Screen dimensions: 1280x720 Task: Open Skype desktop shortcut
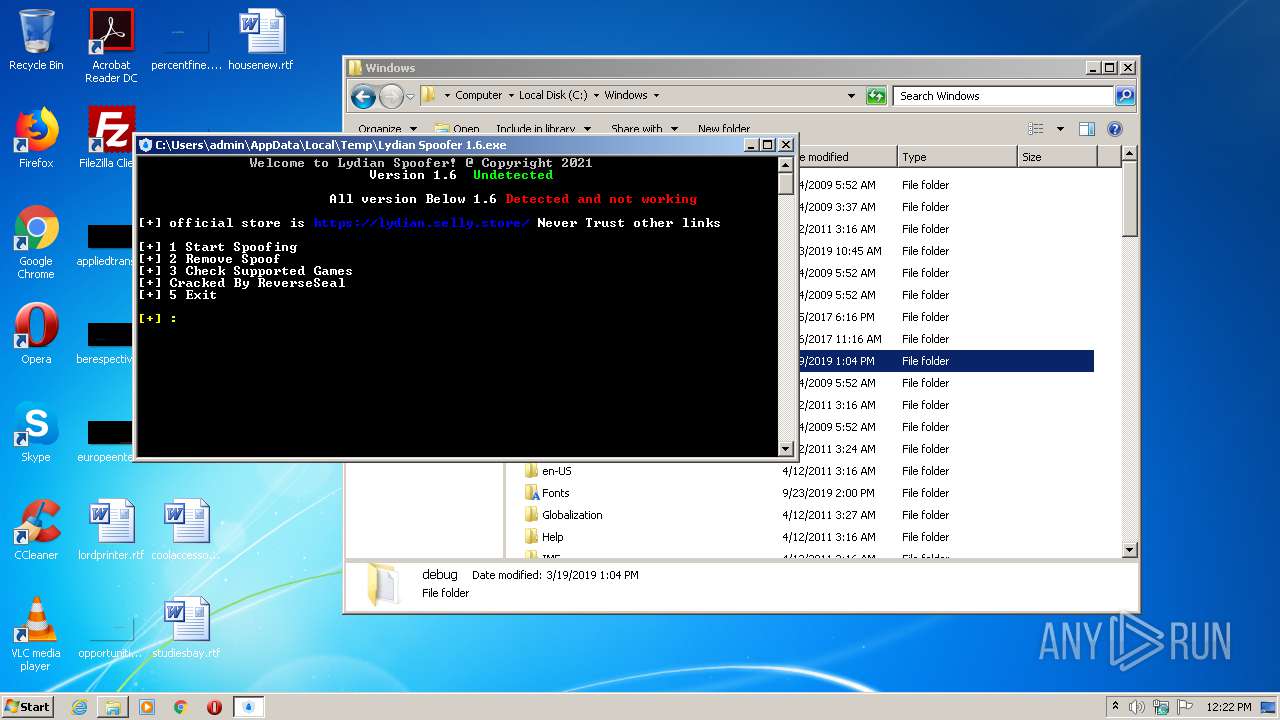point(36,432)
